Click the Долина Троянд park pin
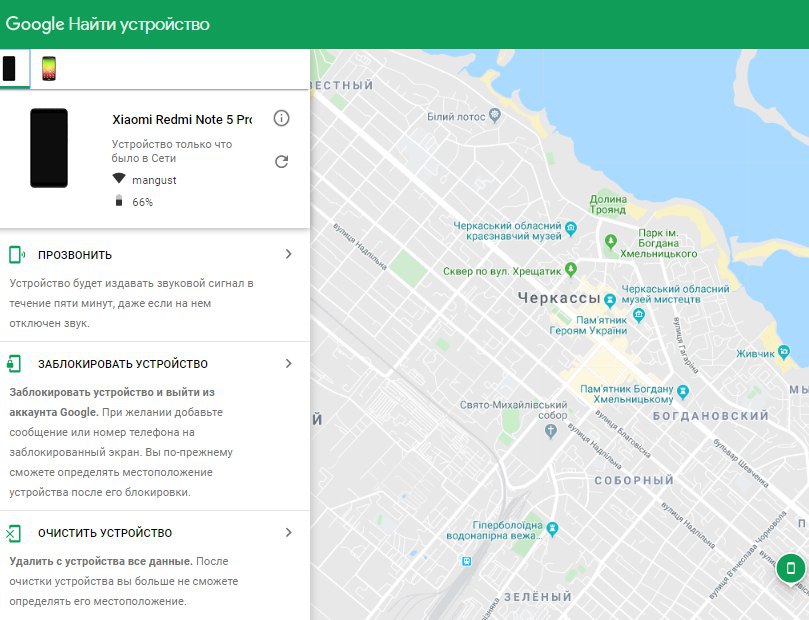The width and height of the screenshot is (809, 620). coord(610,241)
